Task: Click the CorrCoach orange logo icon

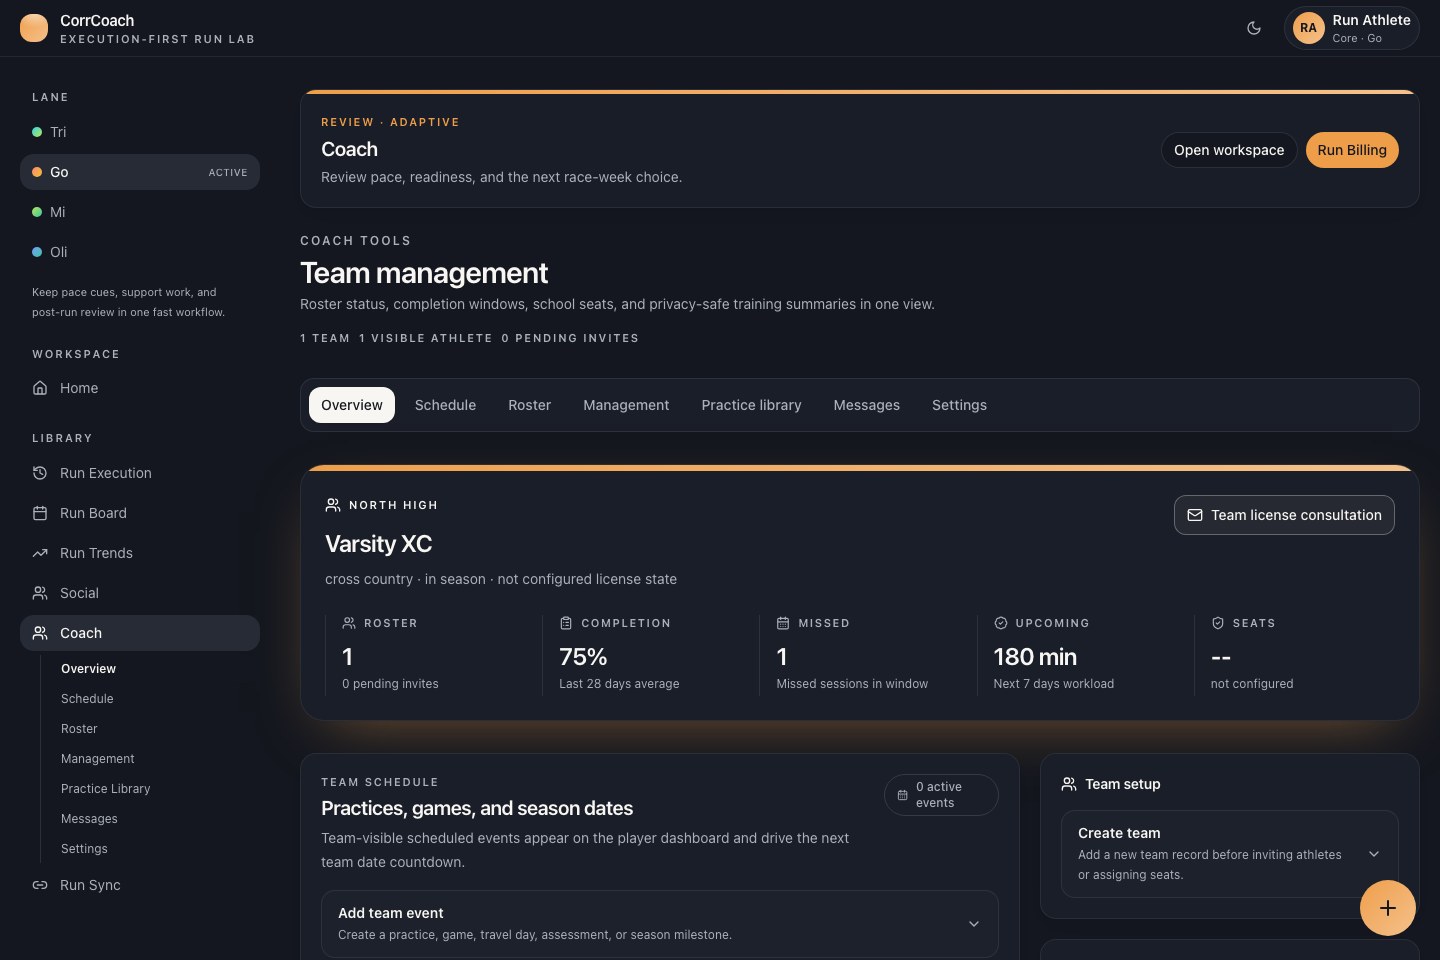Action: [34, 28]
